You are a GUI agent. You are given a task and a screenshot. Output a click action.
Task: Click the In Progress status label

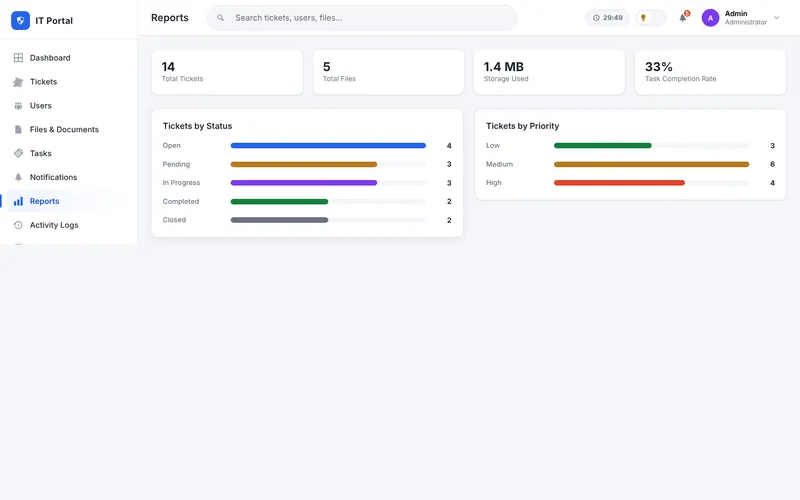(181, 183)
